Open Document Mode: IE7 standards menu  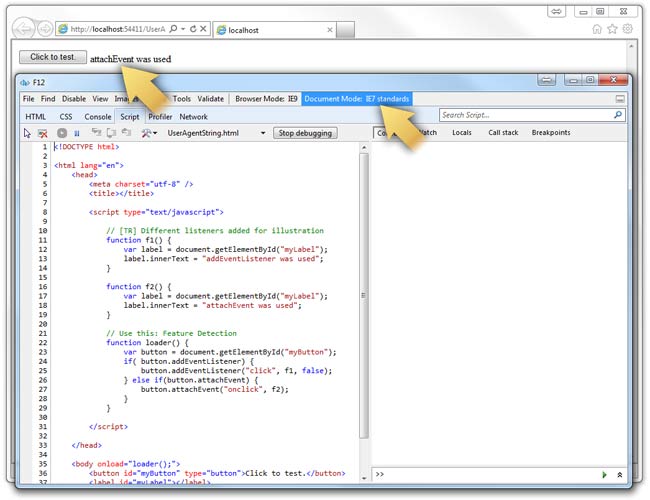357,99
